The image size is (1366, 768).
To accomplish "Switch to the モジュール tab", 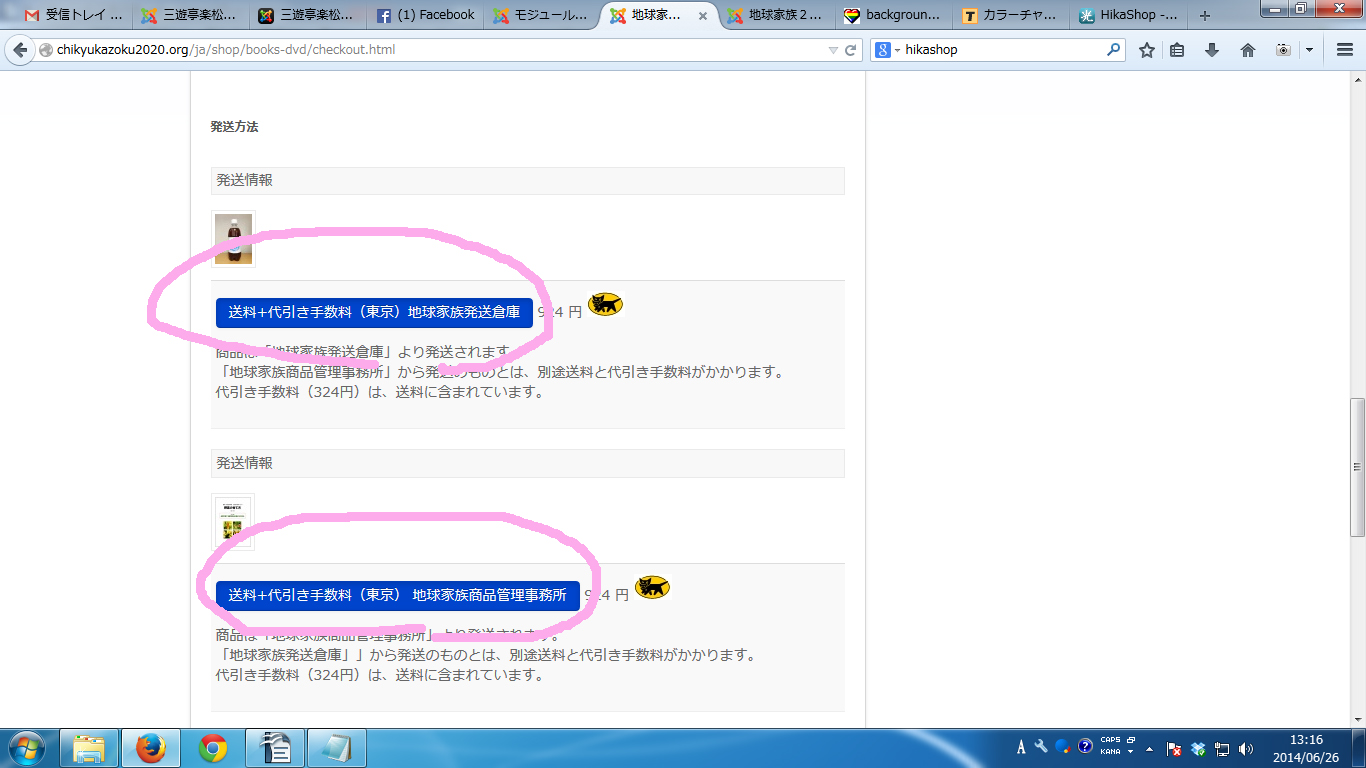I will (x=542, y=15).
